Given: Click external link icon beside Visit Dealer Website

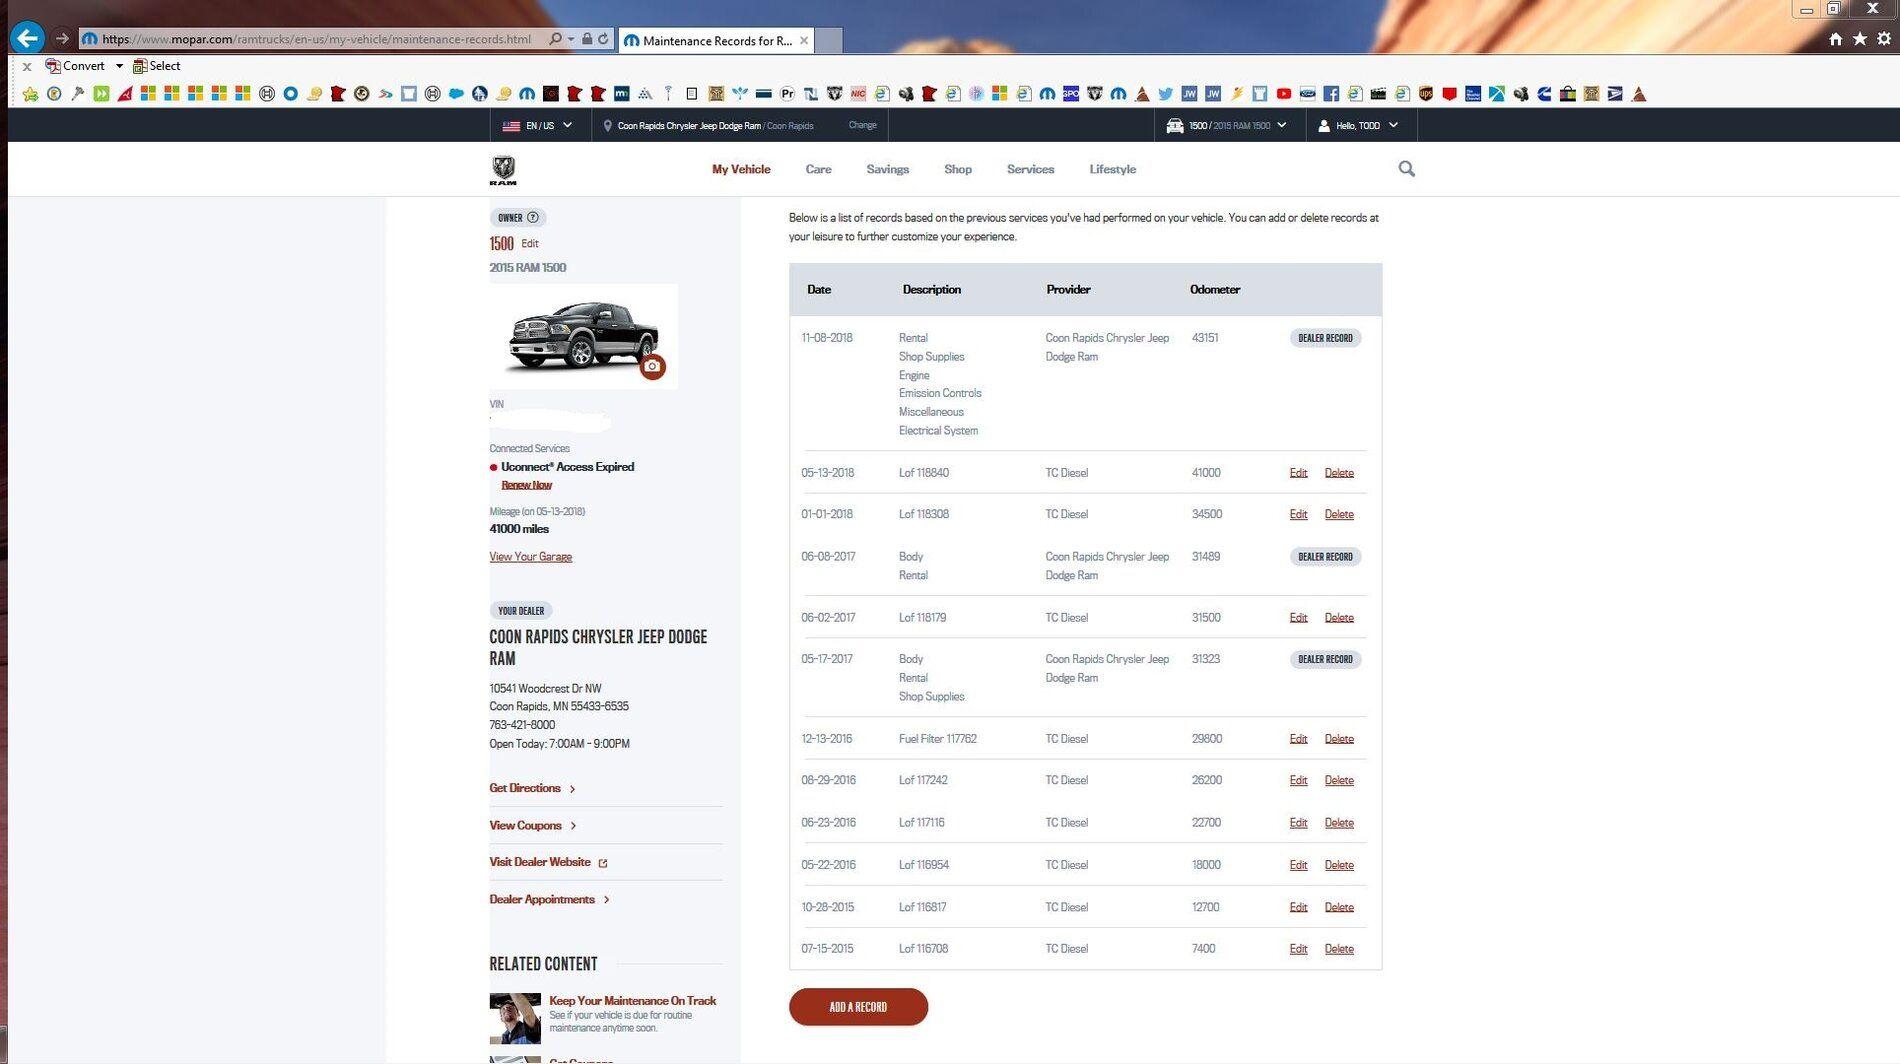Looking at the screenshot, I should pos(603,862).
